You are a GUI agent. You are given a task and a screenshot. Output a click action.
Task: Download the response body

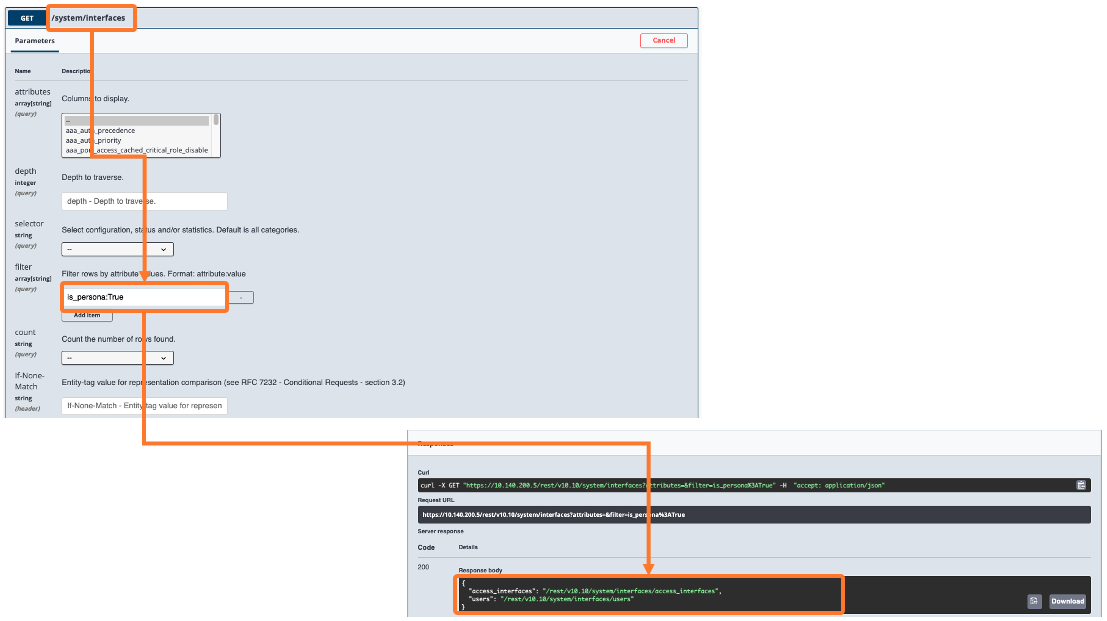coord(1067,601)
